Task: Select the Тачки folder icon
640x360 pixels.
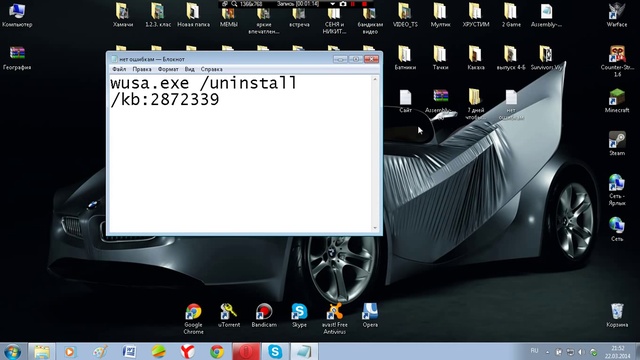Action: click(x=440, y=58)
